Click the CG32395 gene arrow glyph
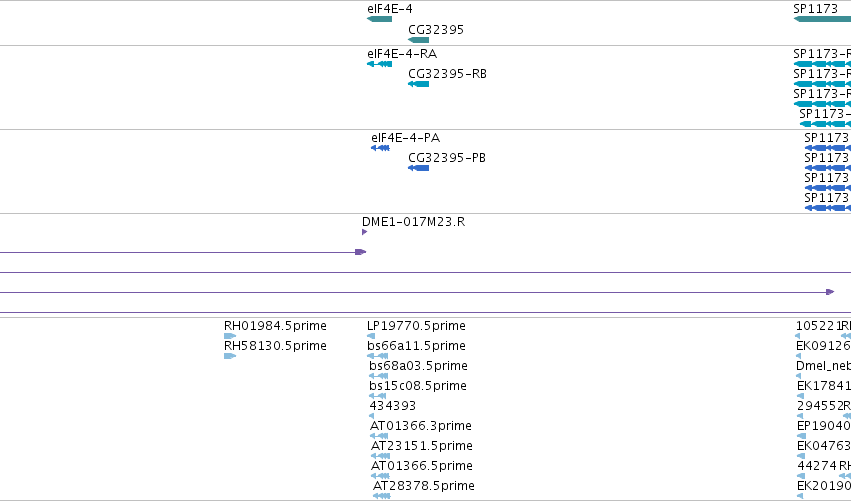The image size is (851, 501). (418, 40)
